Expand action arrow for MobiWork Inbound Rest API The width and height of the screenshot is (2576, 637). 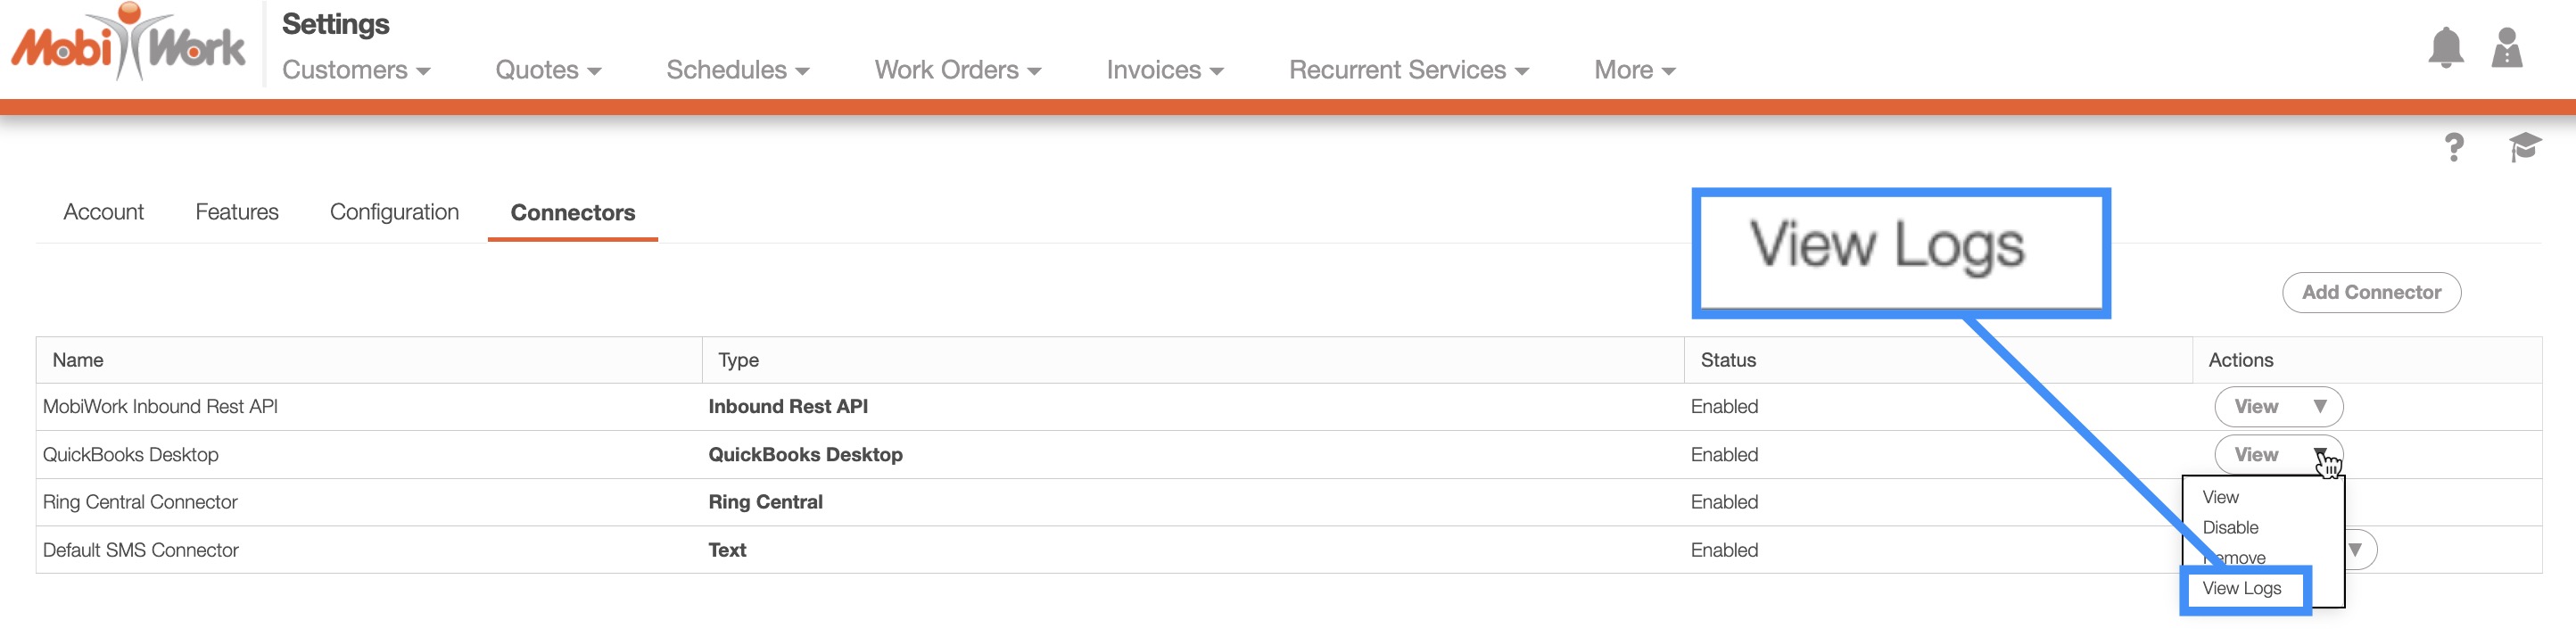coord(2319,406)
